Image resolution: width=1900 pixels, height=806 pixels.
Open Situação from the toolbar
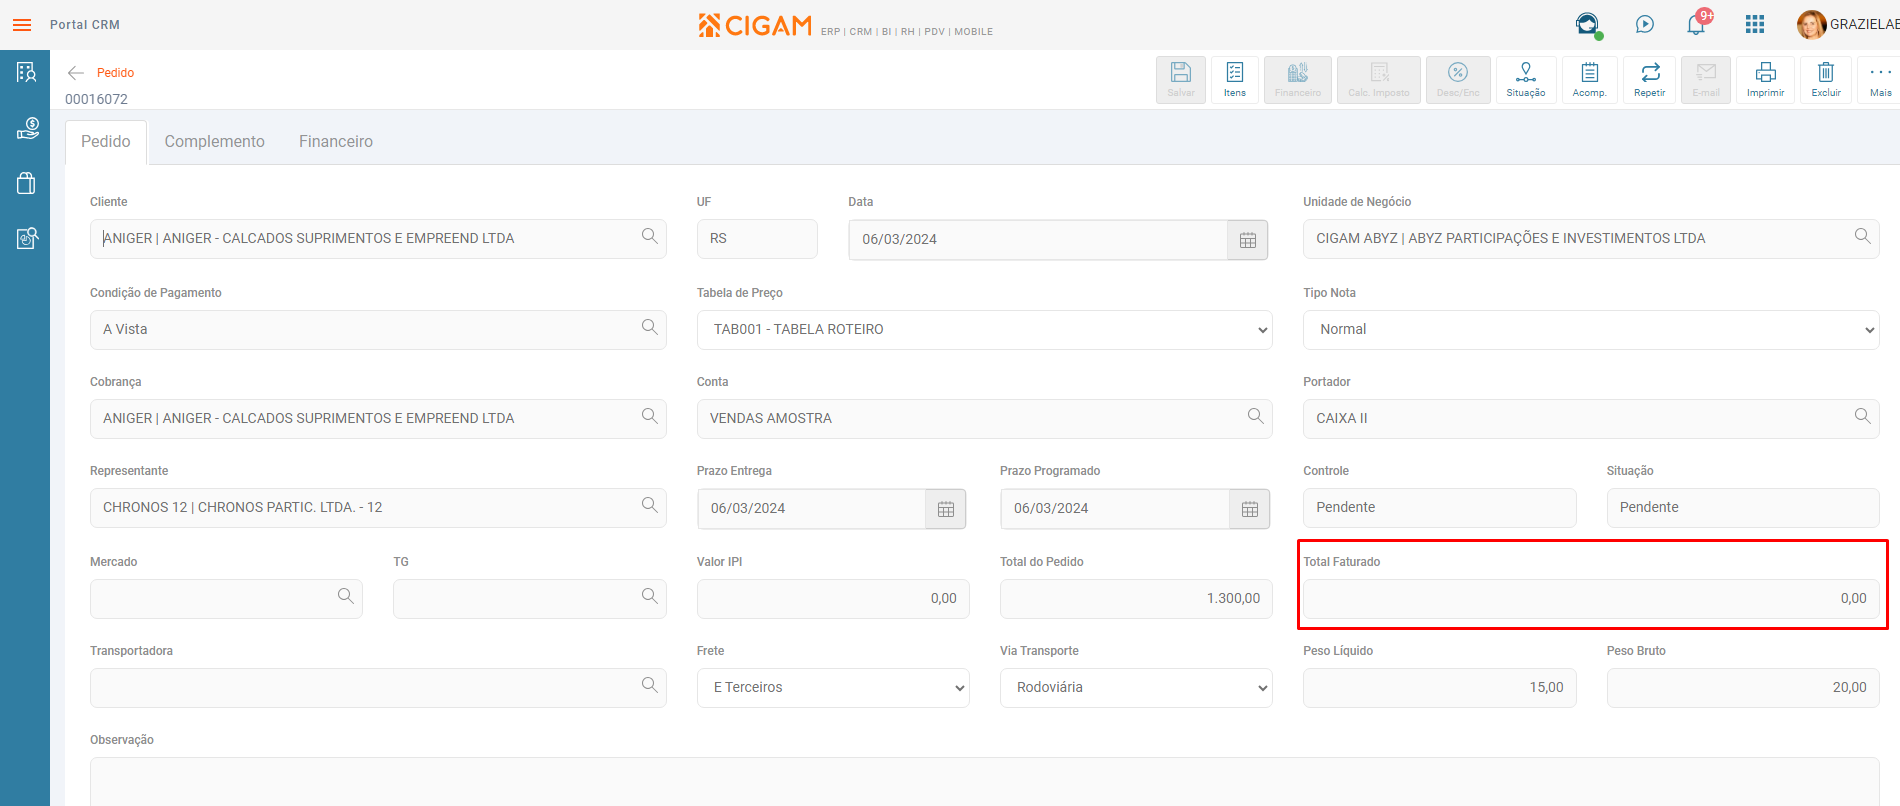pos(1526,79)
